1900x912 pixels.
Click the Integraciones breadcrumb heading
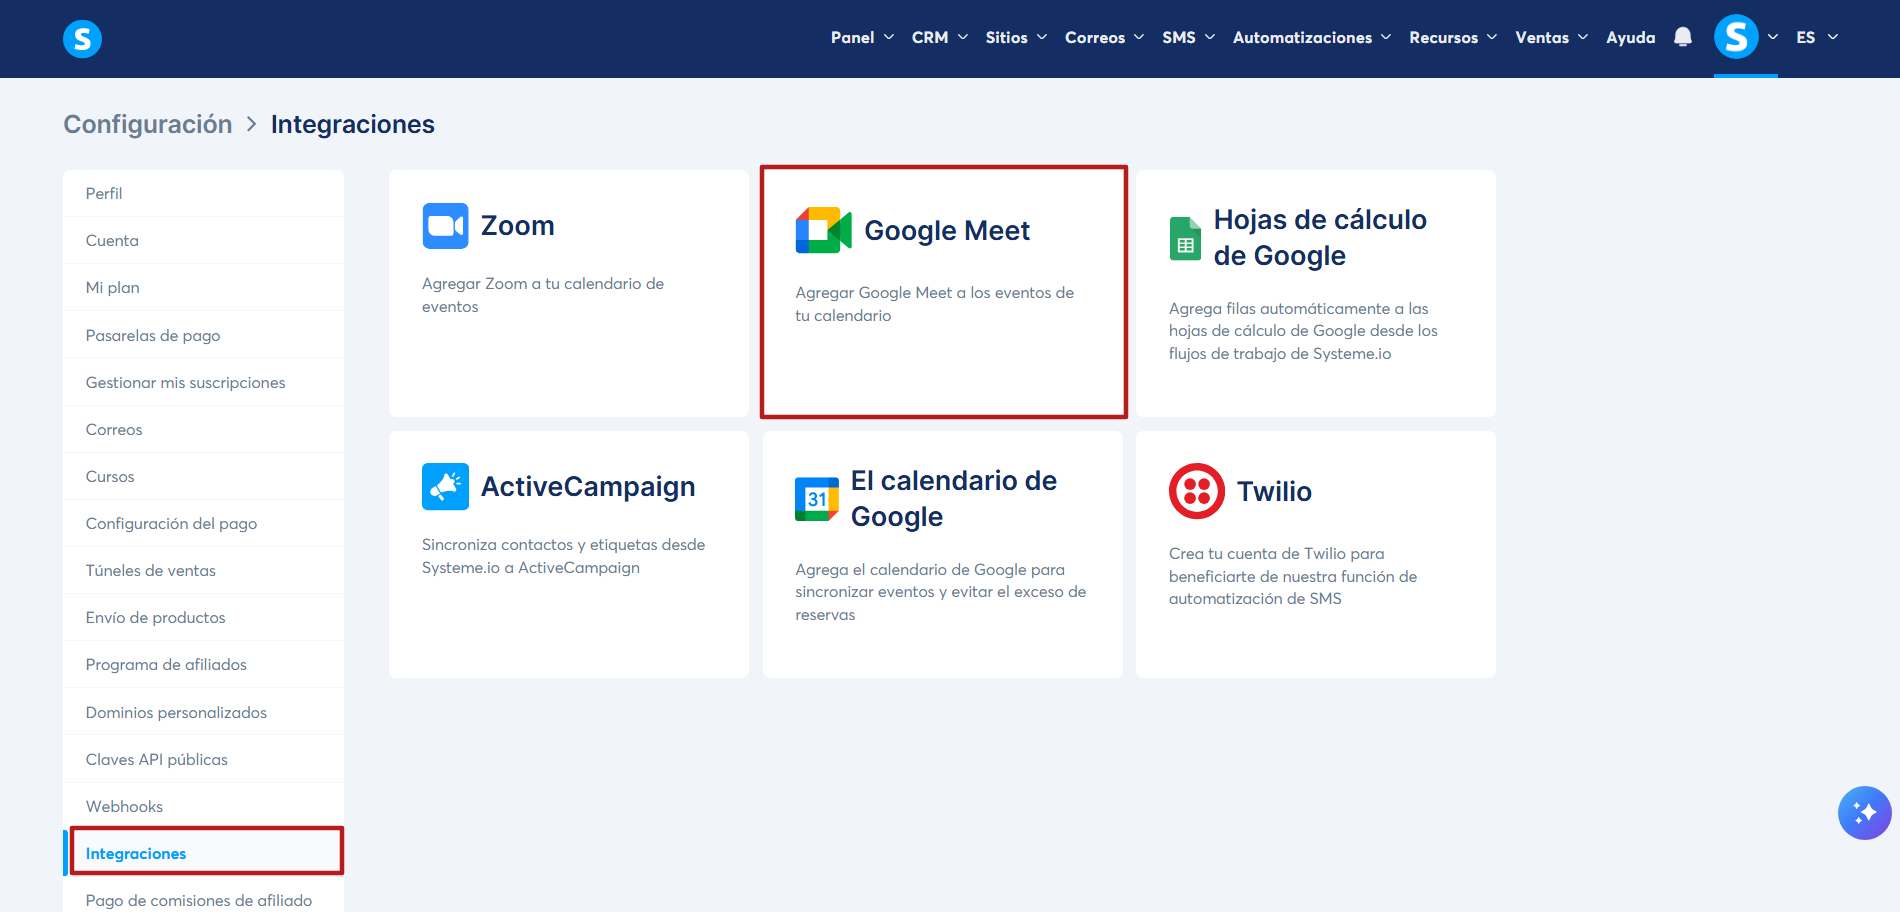click(x=353, y=124)
